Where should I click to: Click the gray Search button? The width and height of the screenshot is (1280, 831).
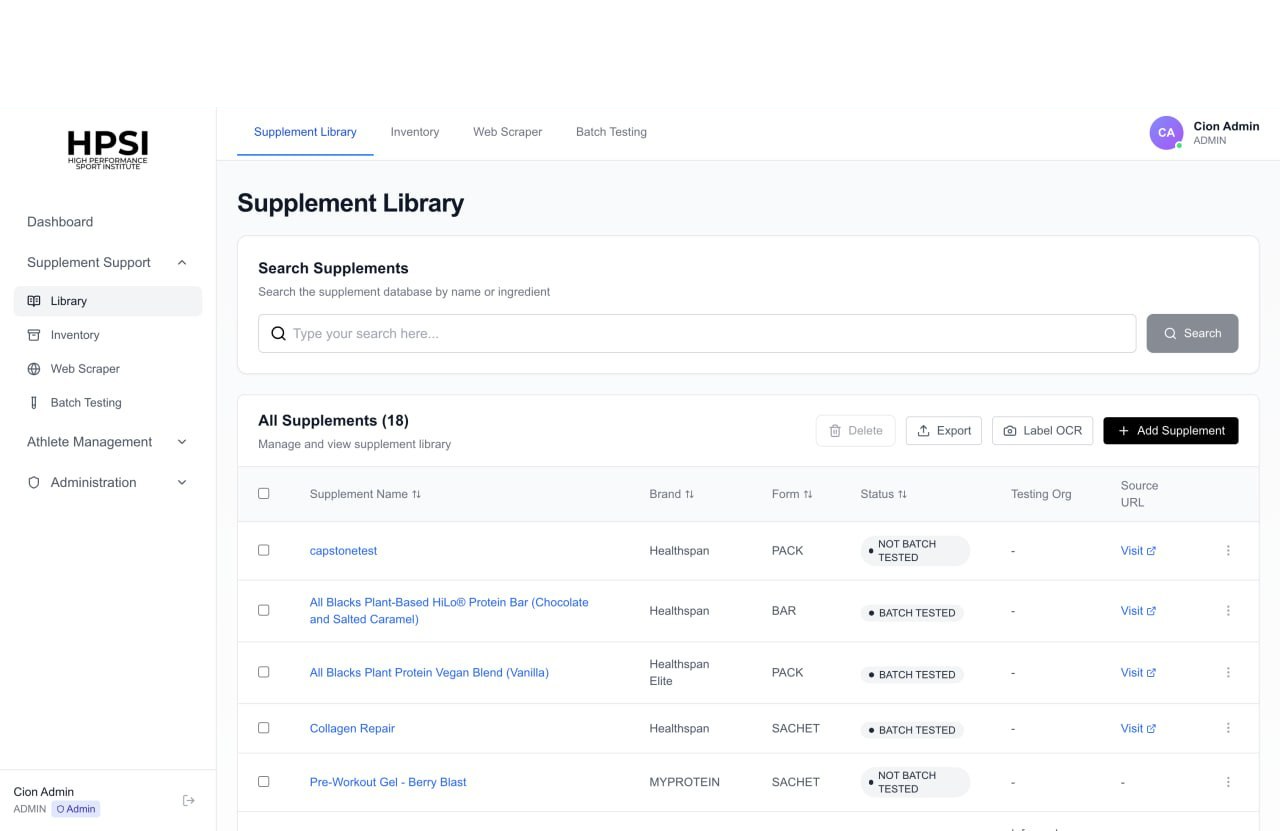coord(1192,334)
